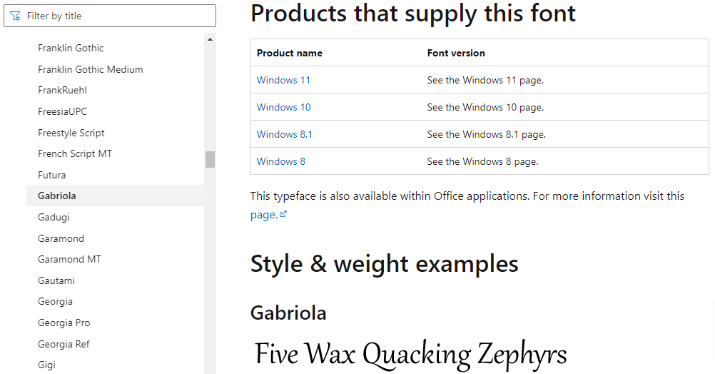Click the sidebar scroll up arrow
This screenshot has height=374, width=715.
pyautogui.click(x=210, y=40)
